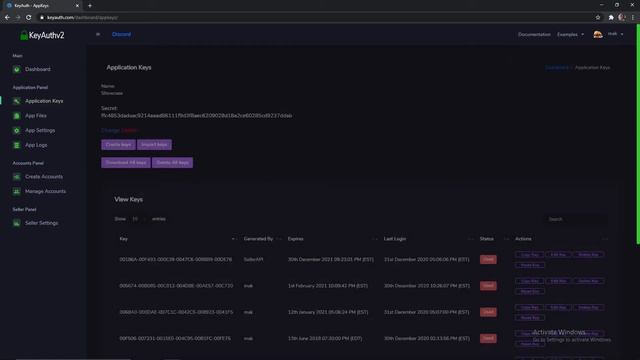
Task: Select the application secret hash text
Action: click(x=196, y=116)
